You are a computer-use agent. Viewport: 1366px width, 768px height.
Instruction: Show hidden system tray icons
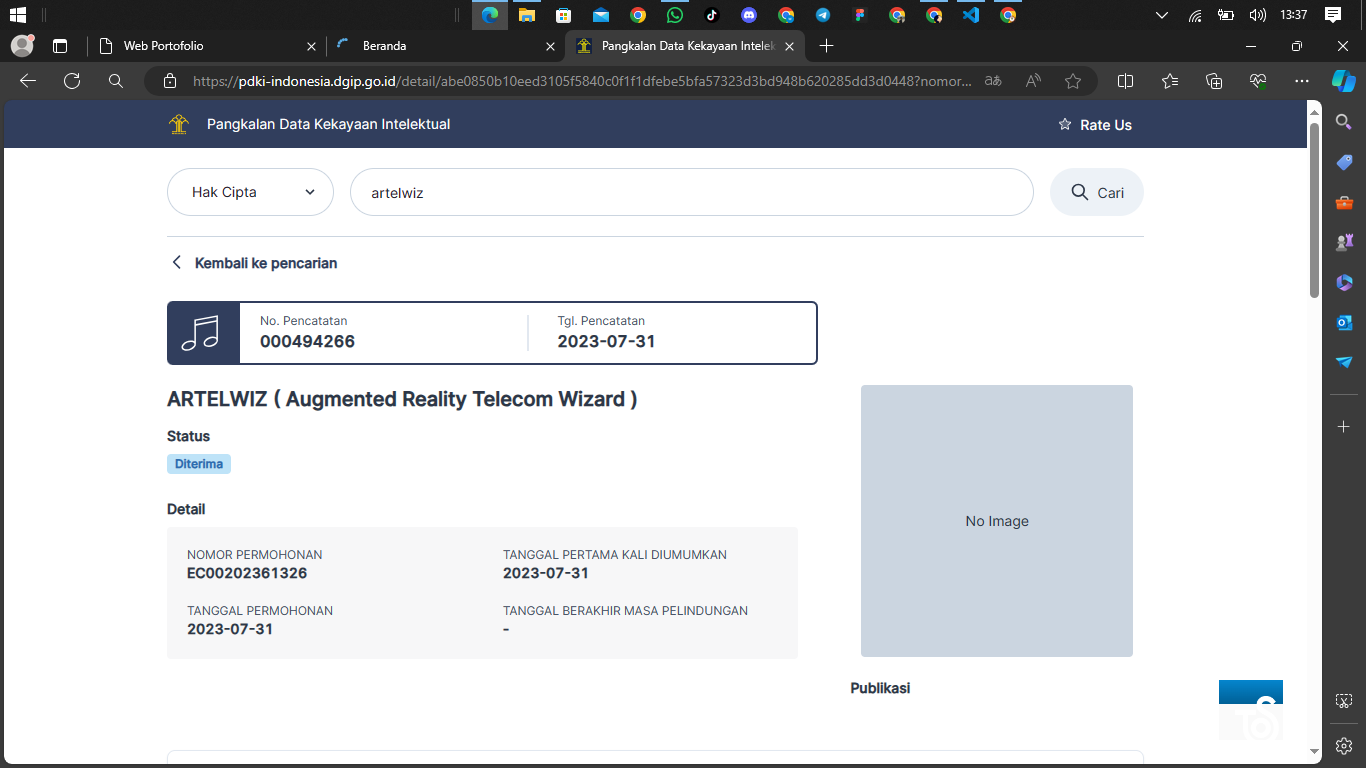coord(1161,15)
